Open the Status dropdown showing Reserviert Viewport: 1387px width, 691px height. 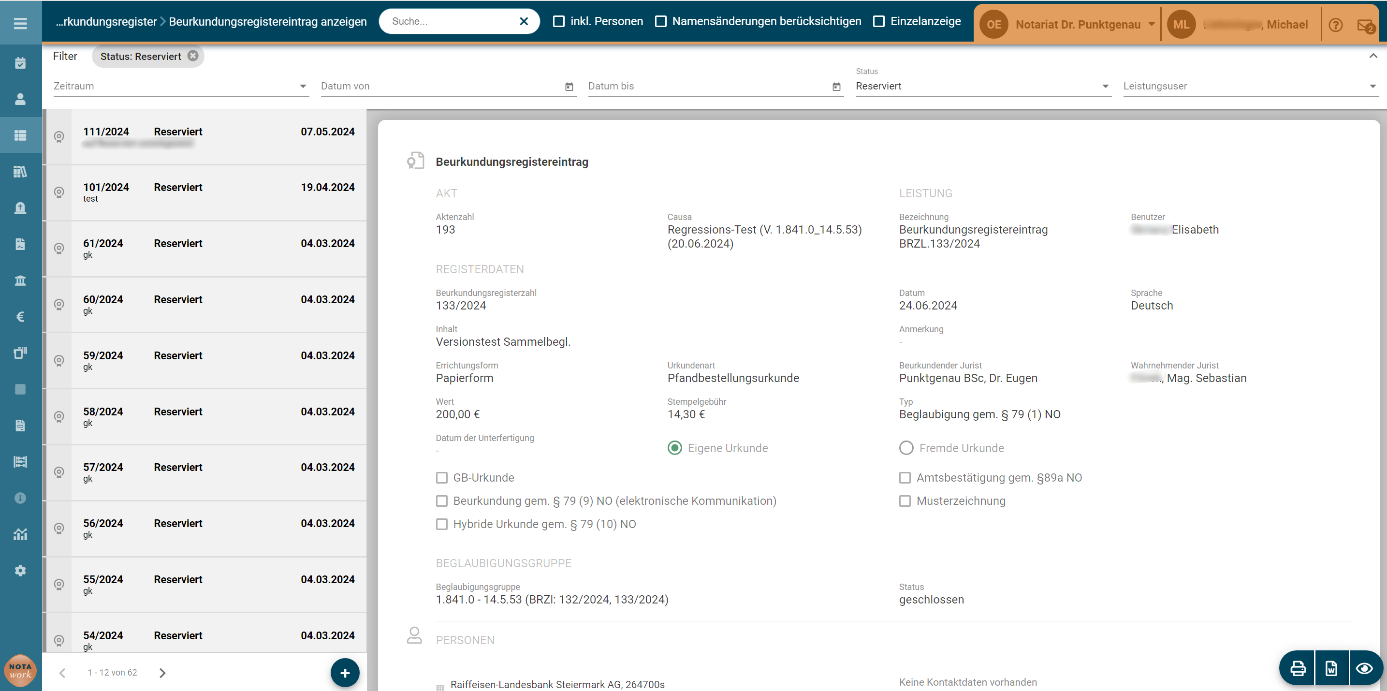(983, 86)
